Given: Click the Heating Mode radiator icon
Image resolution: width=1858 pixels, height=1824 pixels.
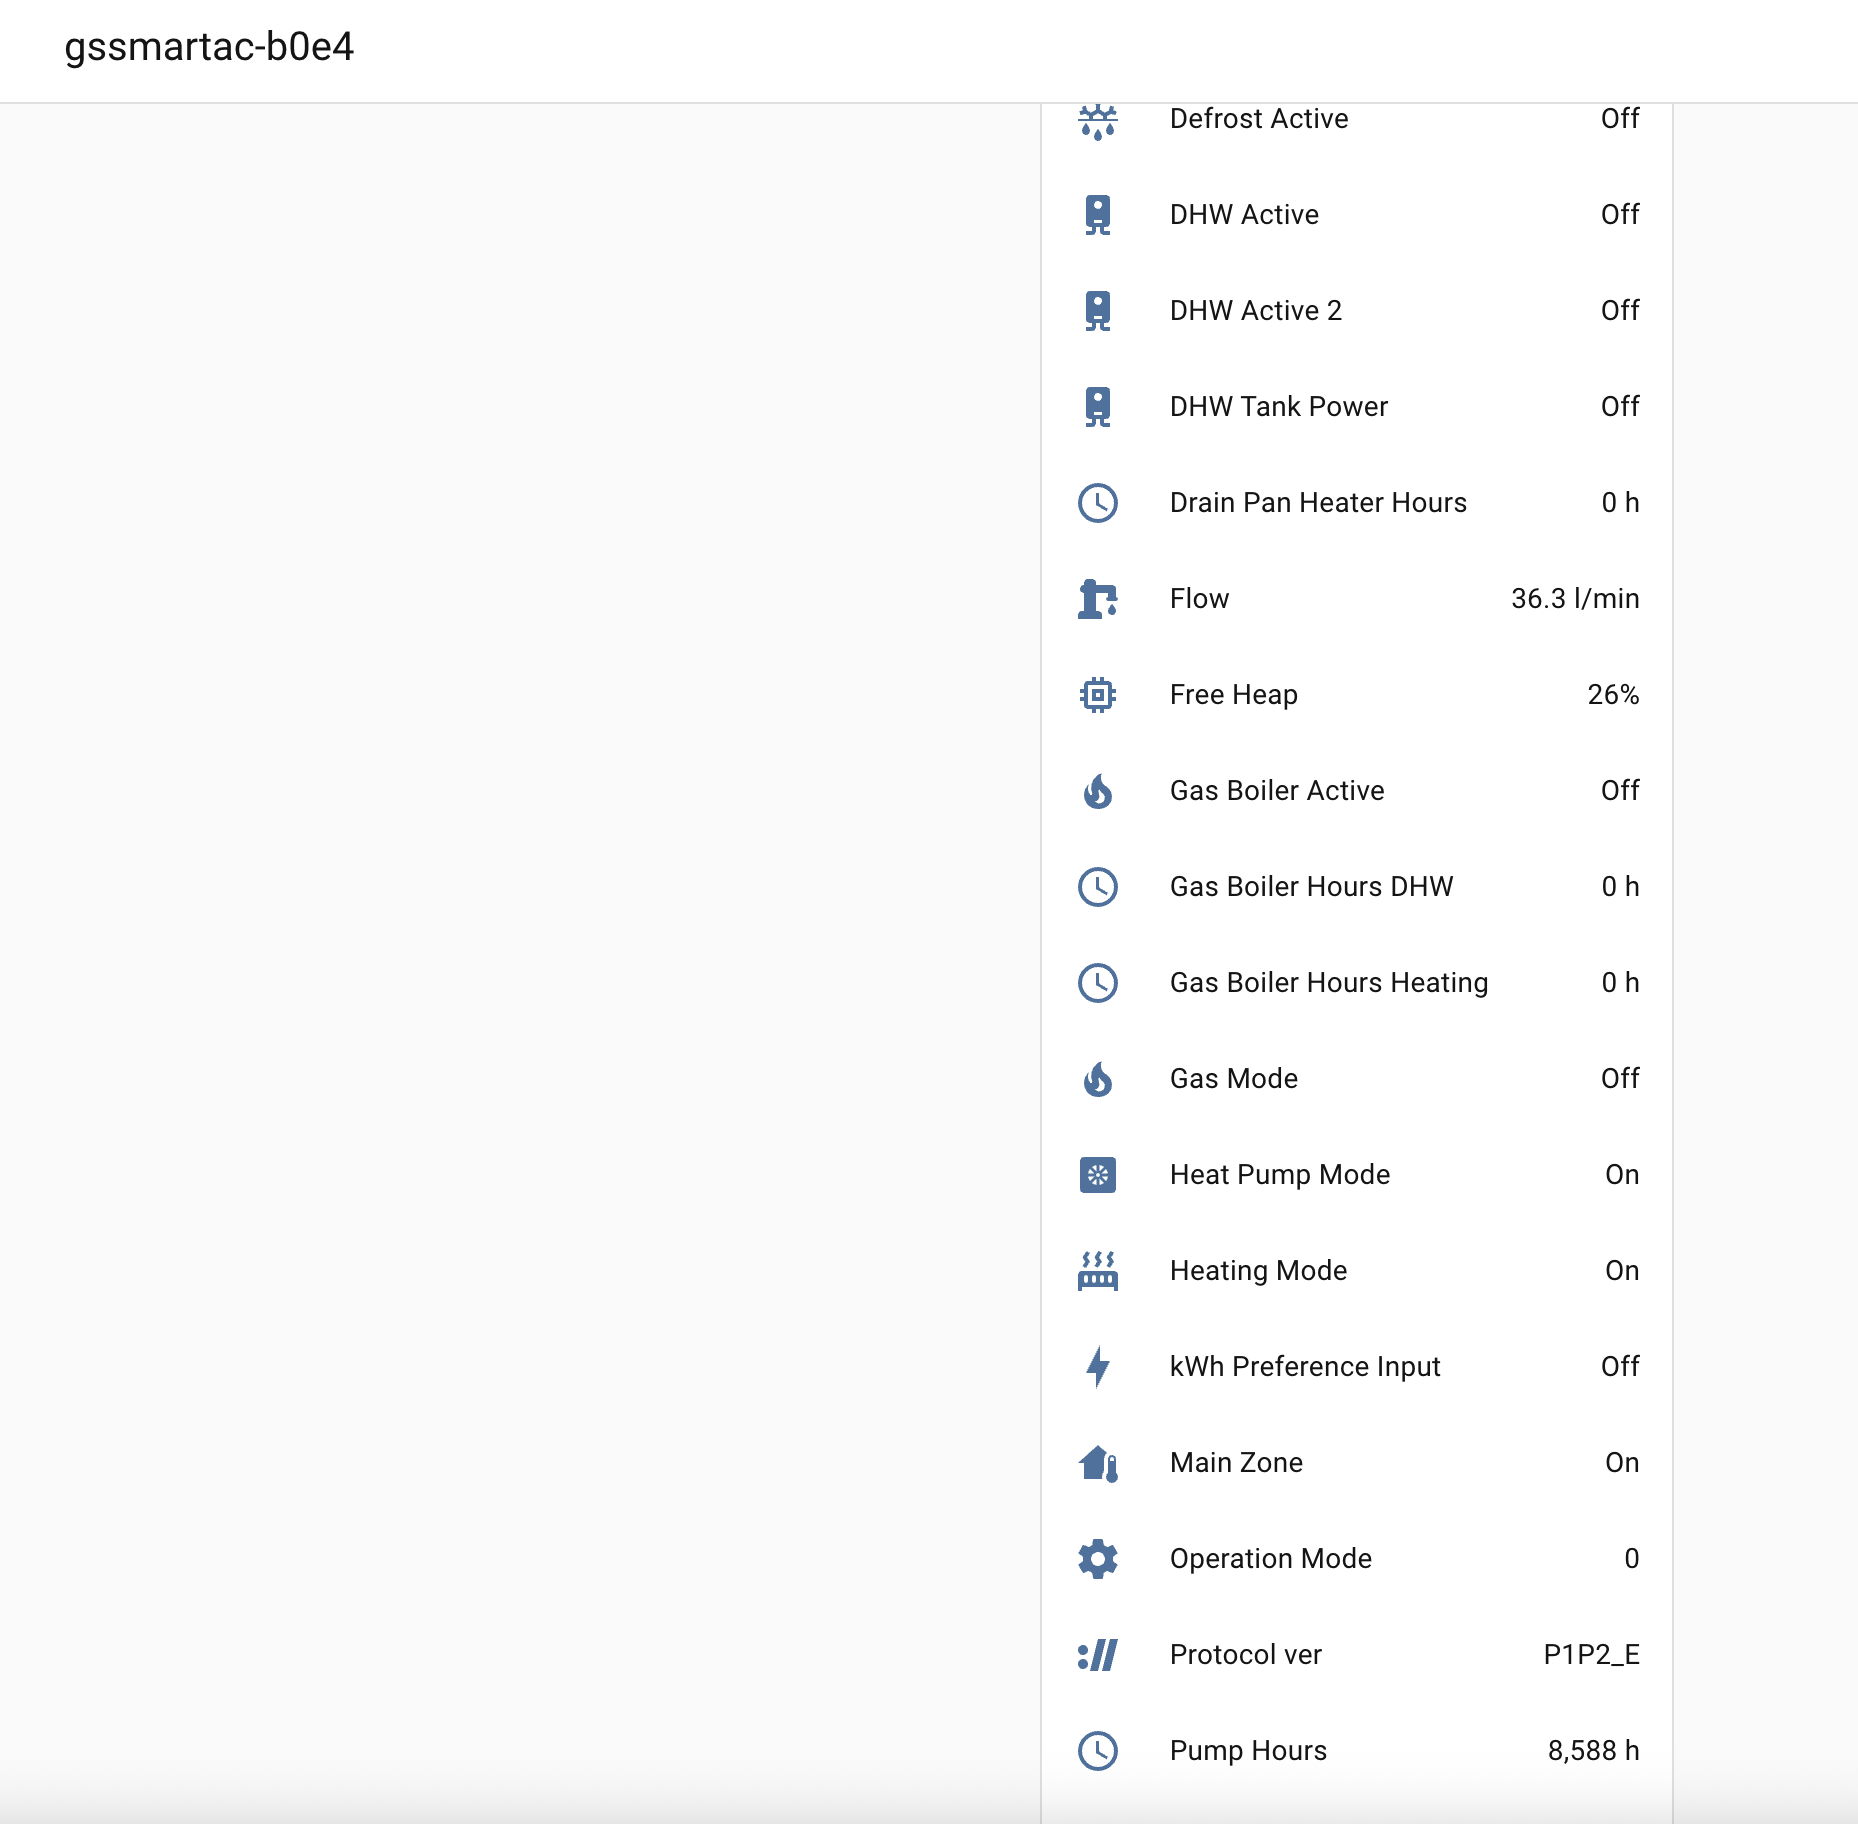Looking at the screenshot, I should point(1097,1271).
